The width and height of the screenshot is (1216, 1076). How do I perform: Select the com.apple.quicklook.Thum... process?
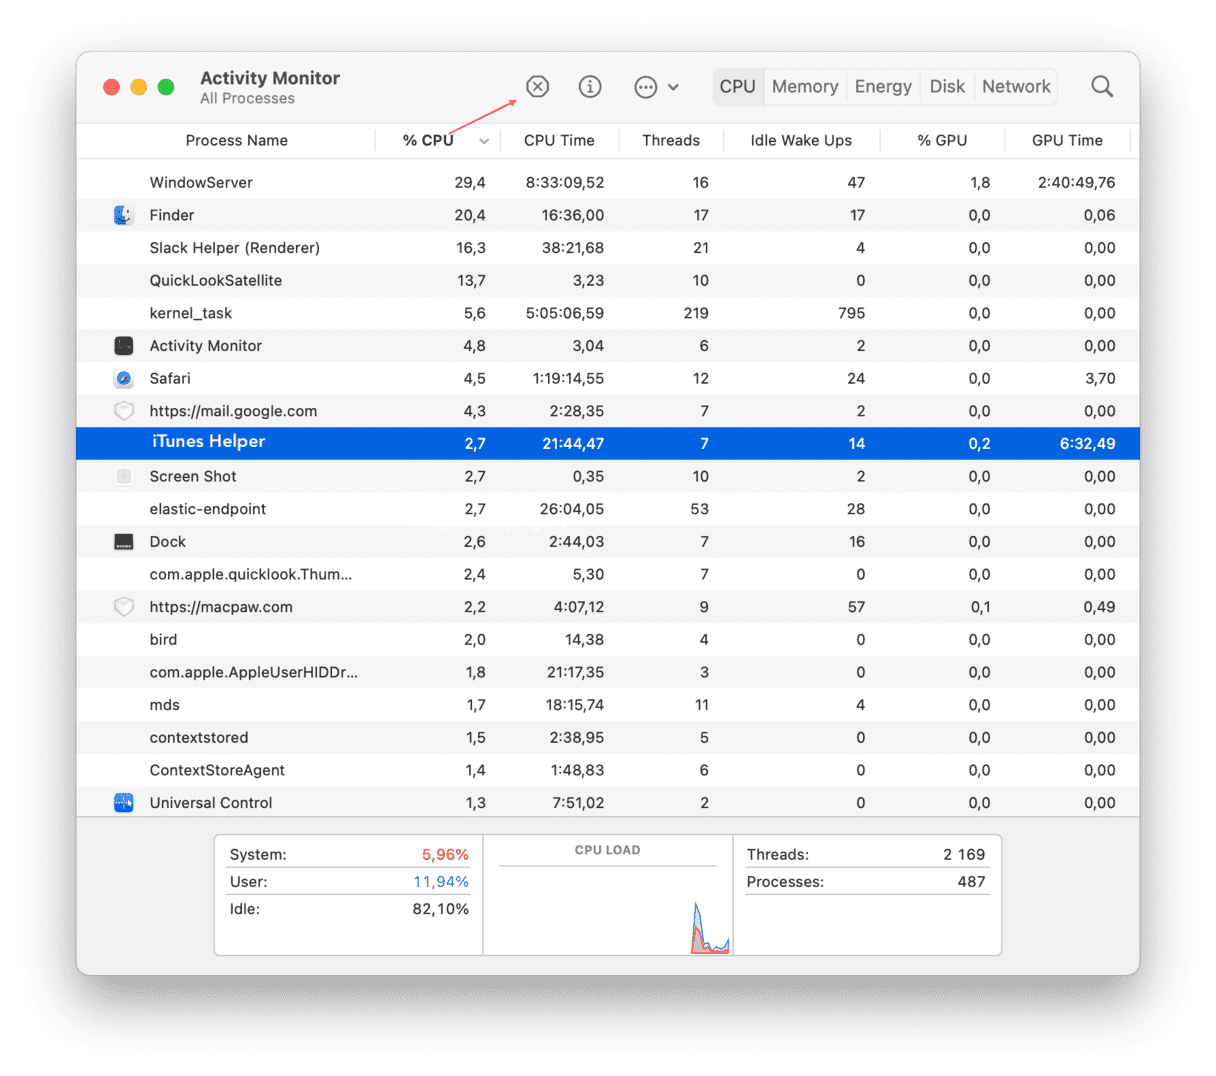[x=608, y=574]
